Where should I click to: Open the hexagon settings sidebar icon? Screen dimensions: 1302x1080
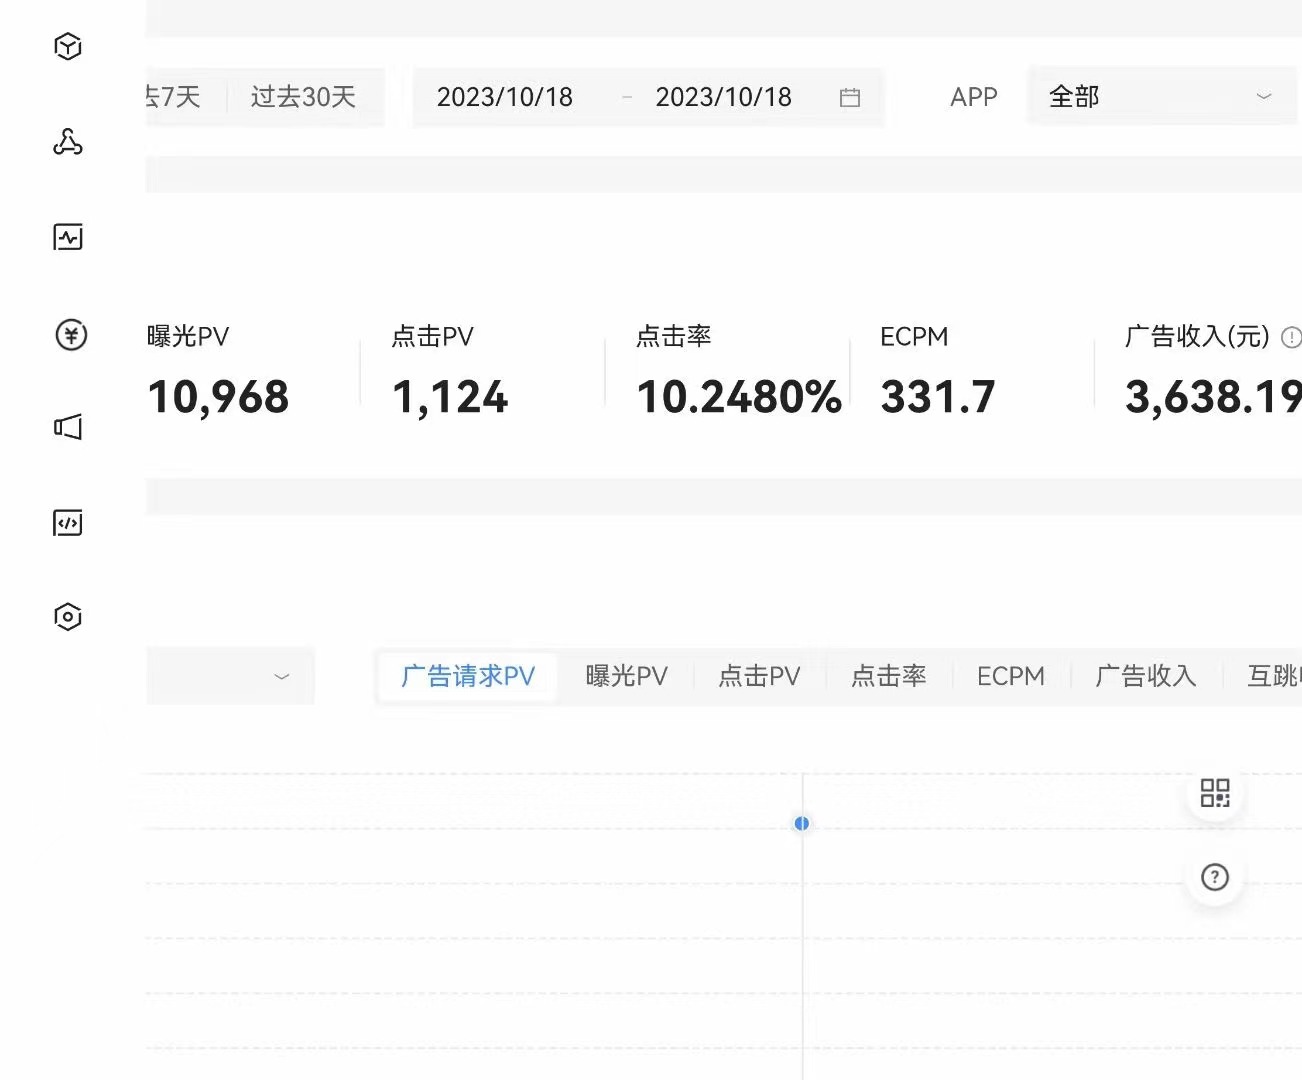click(x=68, y=616)
